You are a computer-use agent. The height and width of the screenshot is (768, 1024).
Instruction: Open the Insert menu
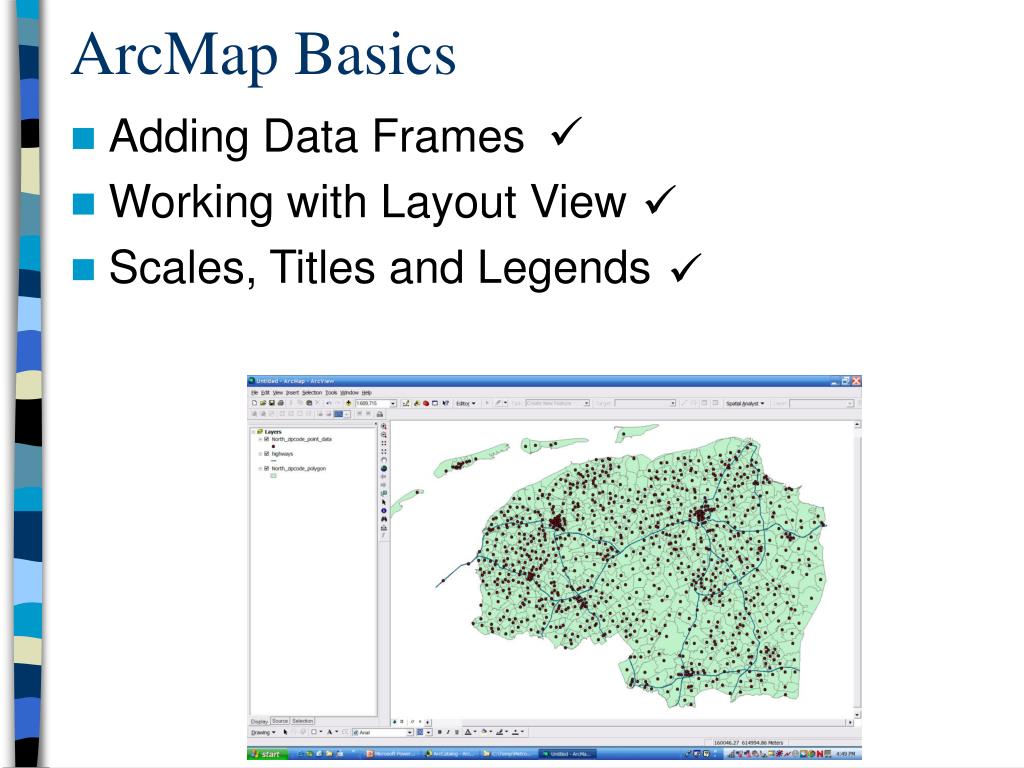[x=293, y=392]
